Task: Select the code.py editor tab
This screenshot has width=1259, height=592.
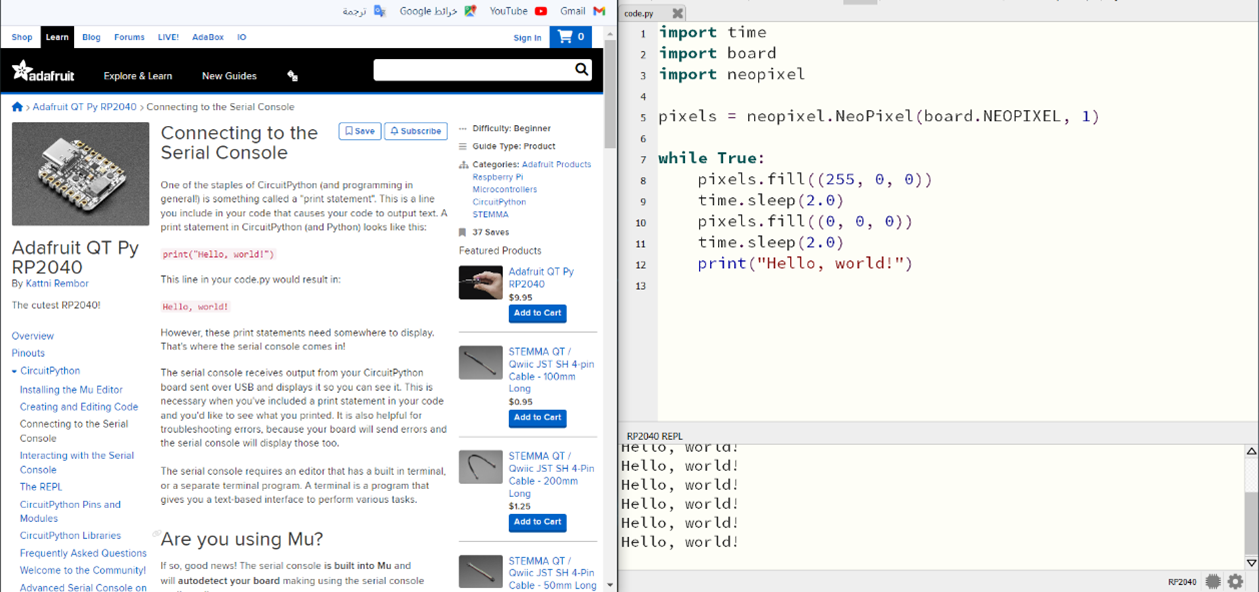Action: (641, 13)
